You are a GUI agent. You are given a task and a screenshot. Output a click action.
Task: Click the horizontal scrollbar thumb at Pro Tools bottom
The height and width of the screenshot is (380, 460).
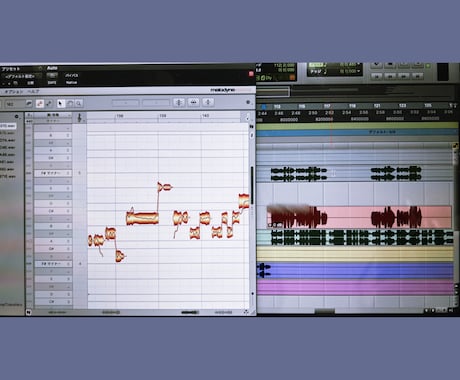pyautogui.click(x=325, y=311)
